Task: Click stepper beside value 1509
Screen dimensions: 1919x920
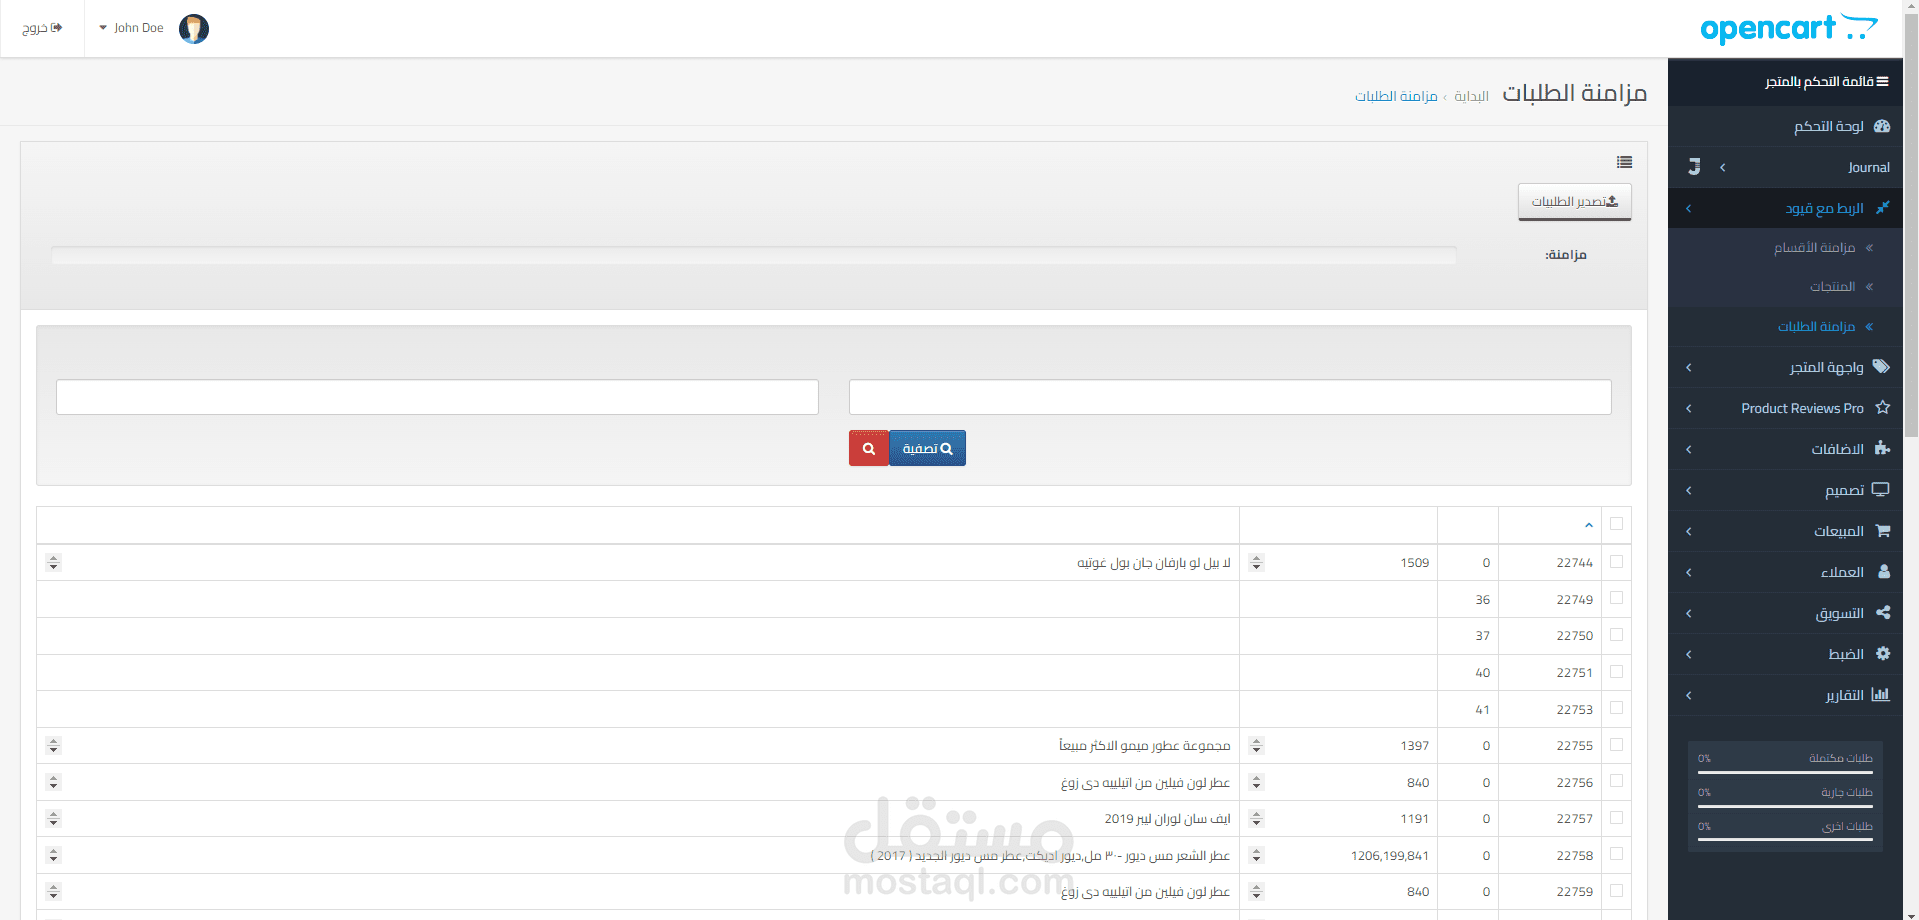Action: (x=1257, y=563)
